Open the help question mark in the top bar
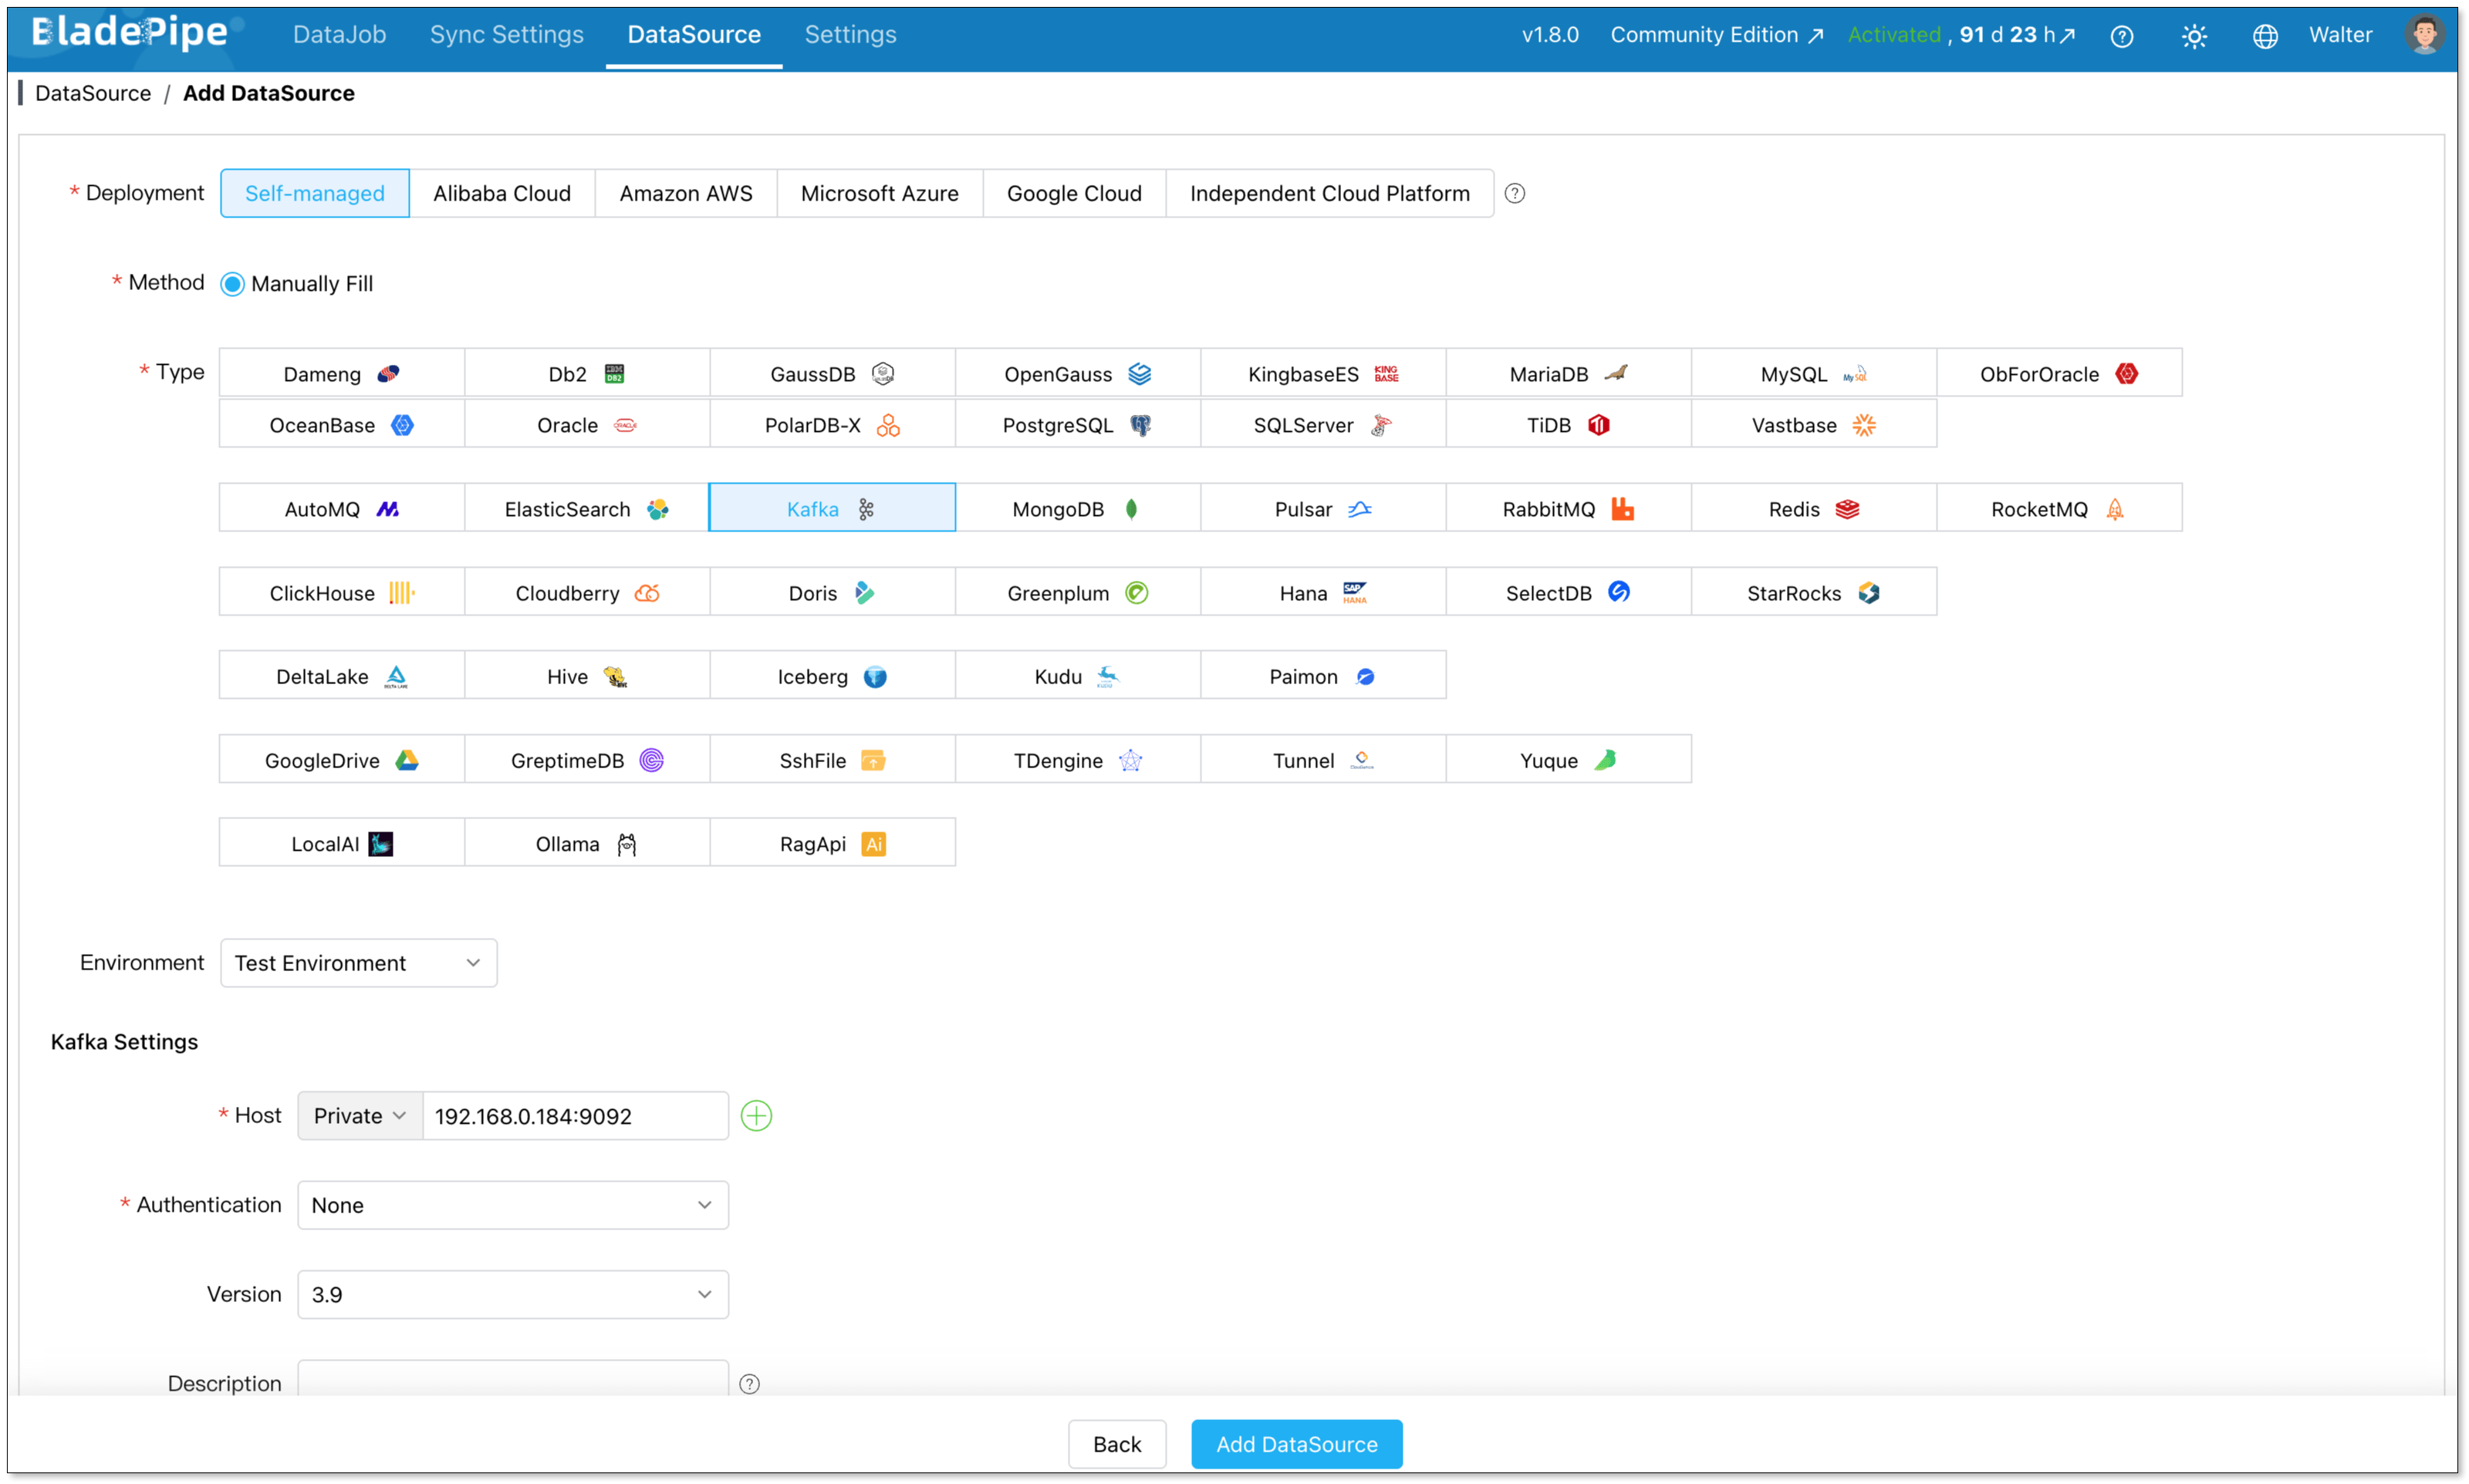The width and height of the screenshot is (2469, 1484). tap(2121, 36)
